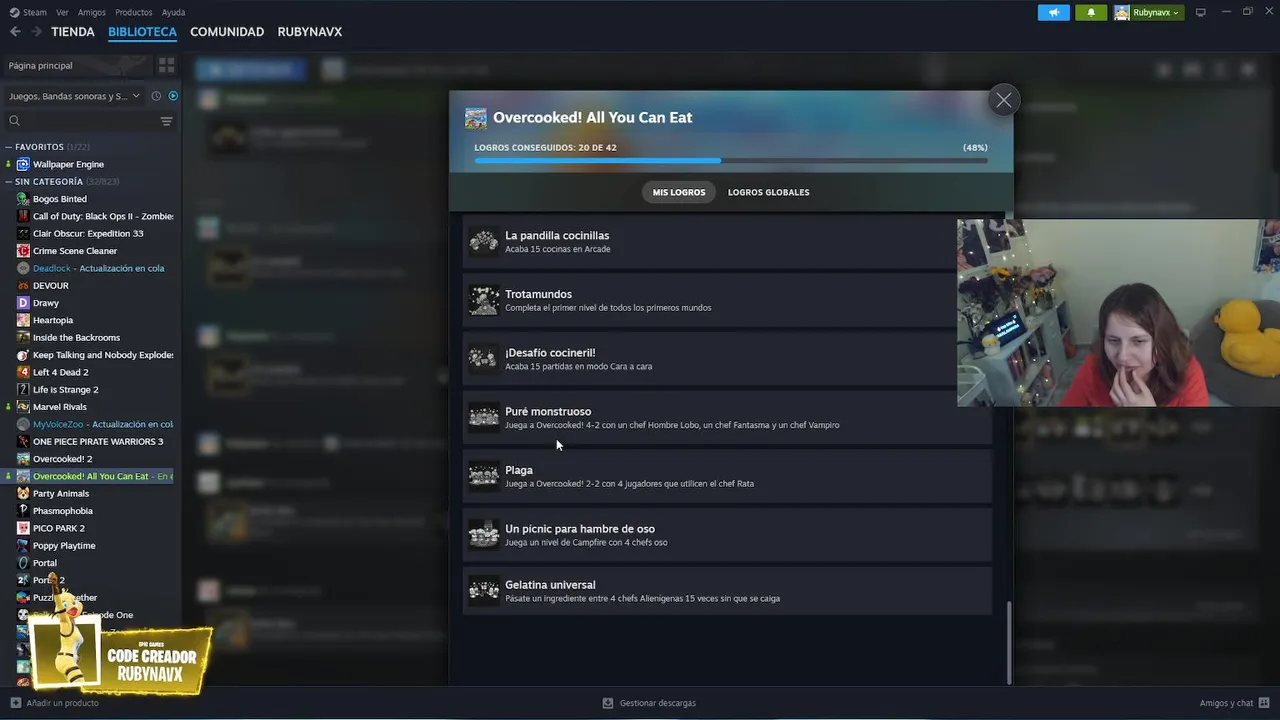Select MyVoiceZoo in the library

tap(95, 424)
